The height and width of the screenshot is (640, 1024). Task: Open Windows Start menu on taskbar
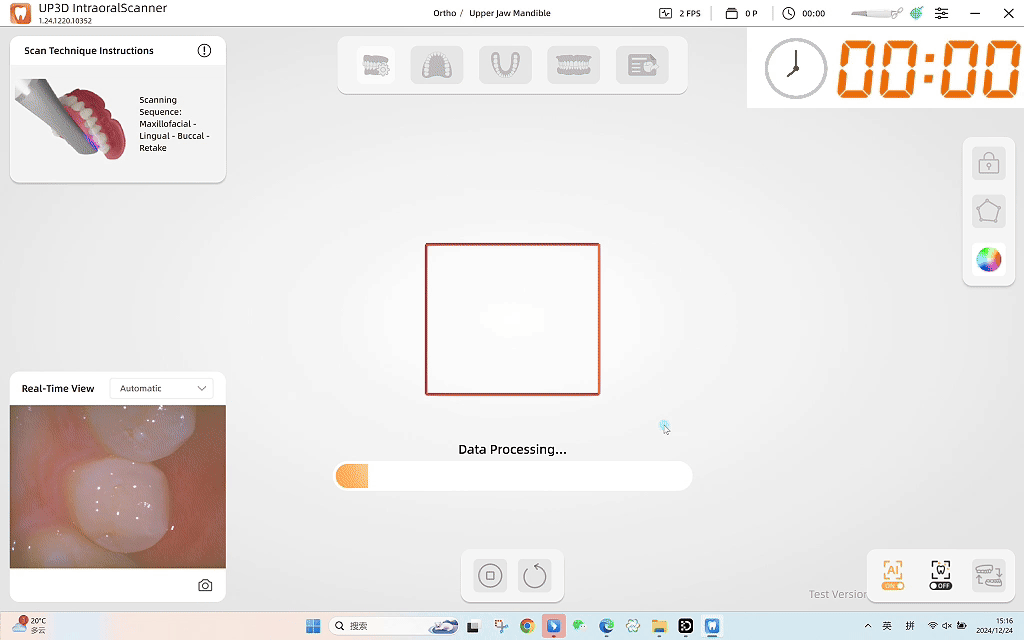[x=313, y=626]
